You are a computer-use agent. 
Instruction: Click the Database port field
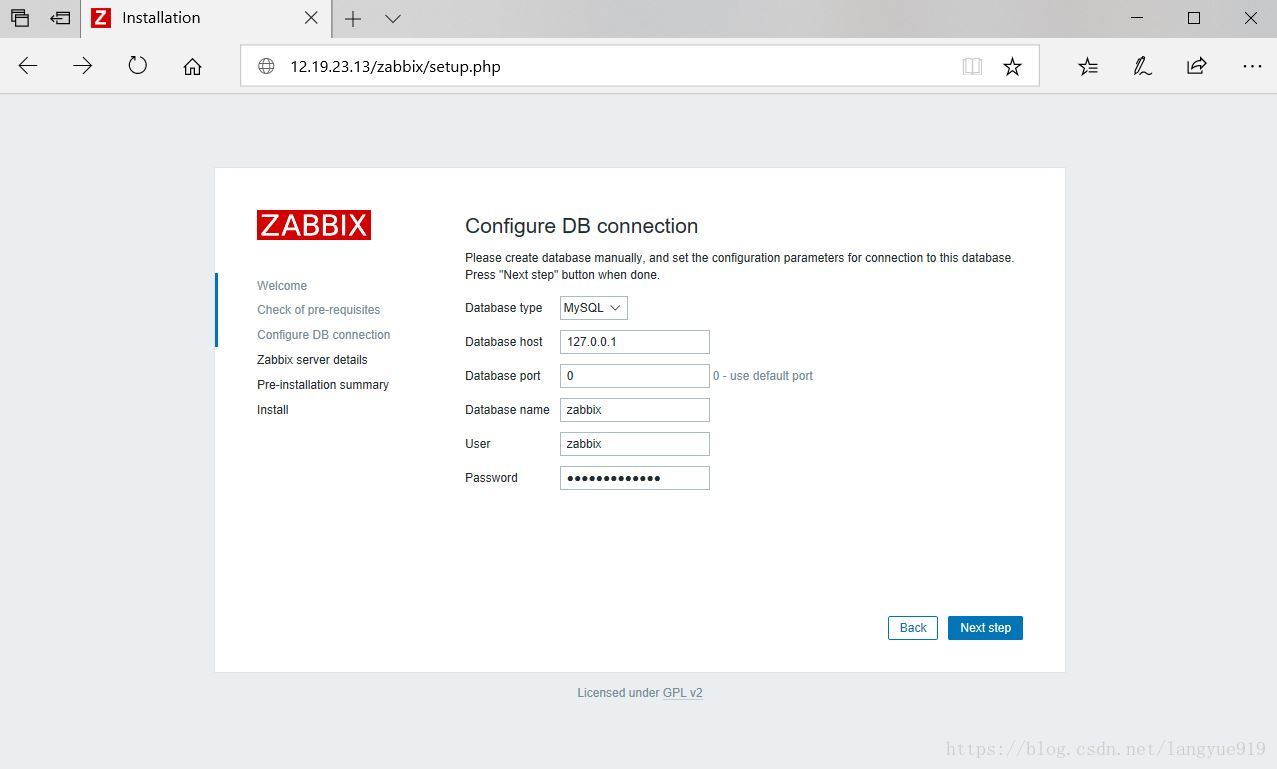pyautogui.click(x=635, y=376)
